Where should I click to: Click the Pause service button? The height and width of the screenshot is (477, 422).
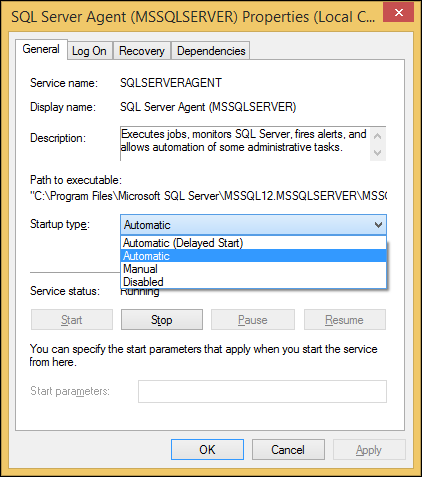coord(253,320)
